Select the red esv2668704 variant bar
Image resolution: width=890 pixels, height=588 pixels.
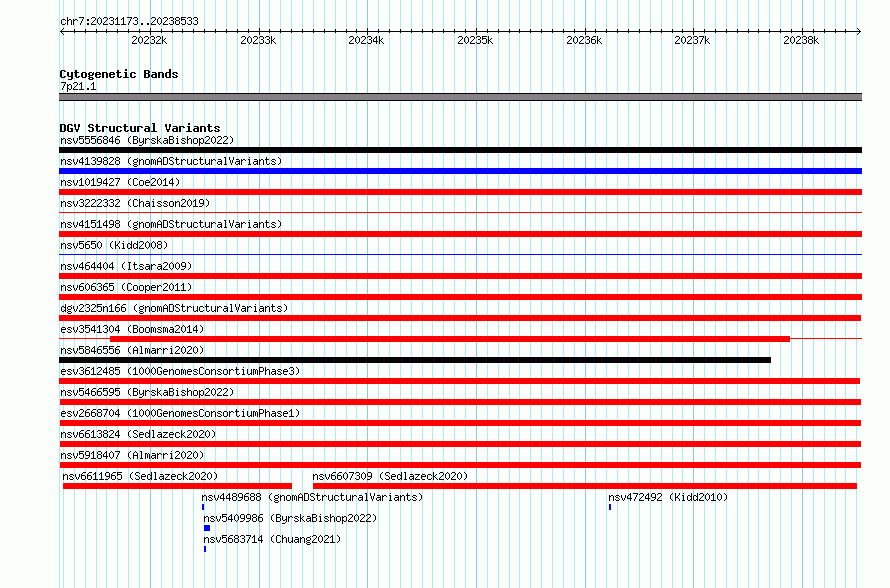460,423
